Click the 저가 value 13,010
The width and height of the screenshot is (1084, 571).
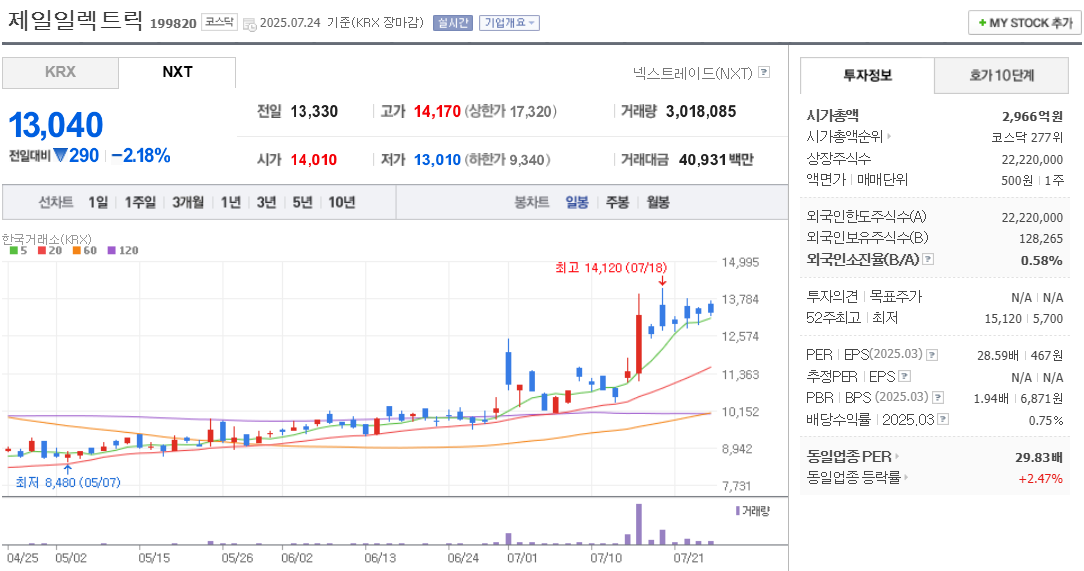[x=437, y=160]
